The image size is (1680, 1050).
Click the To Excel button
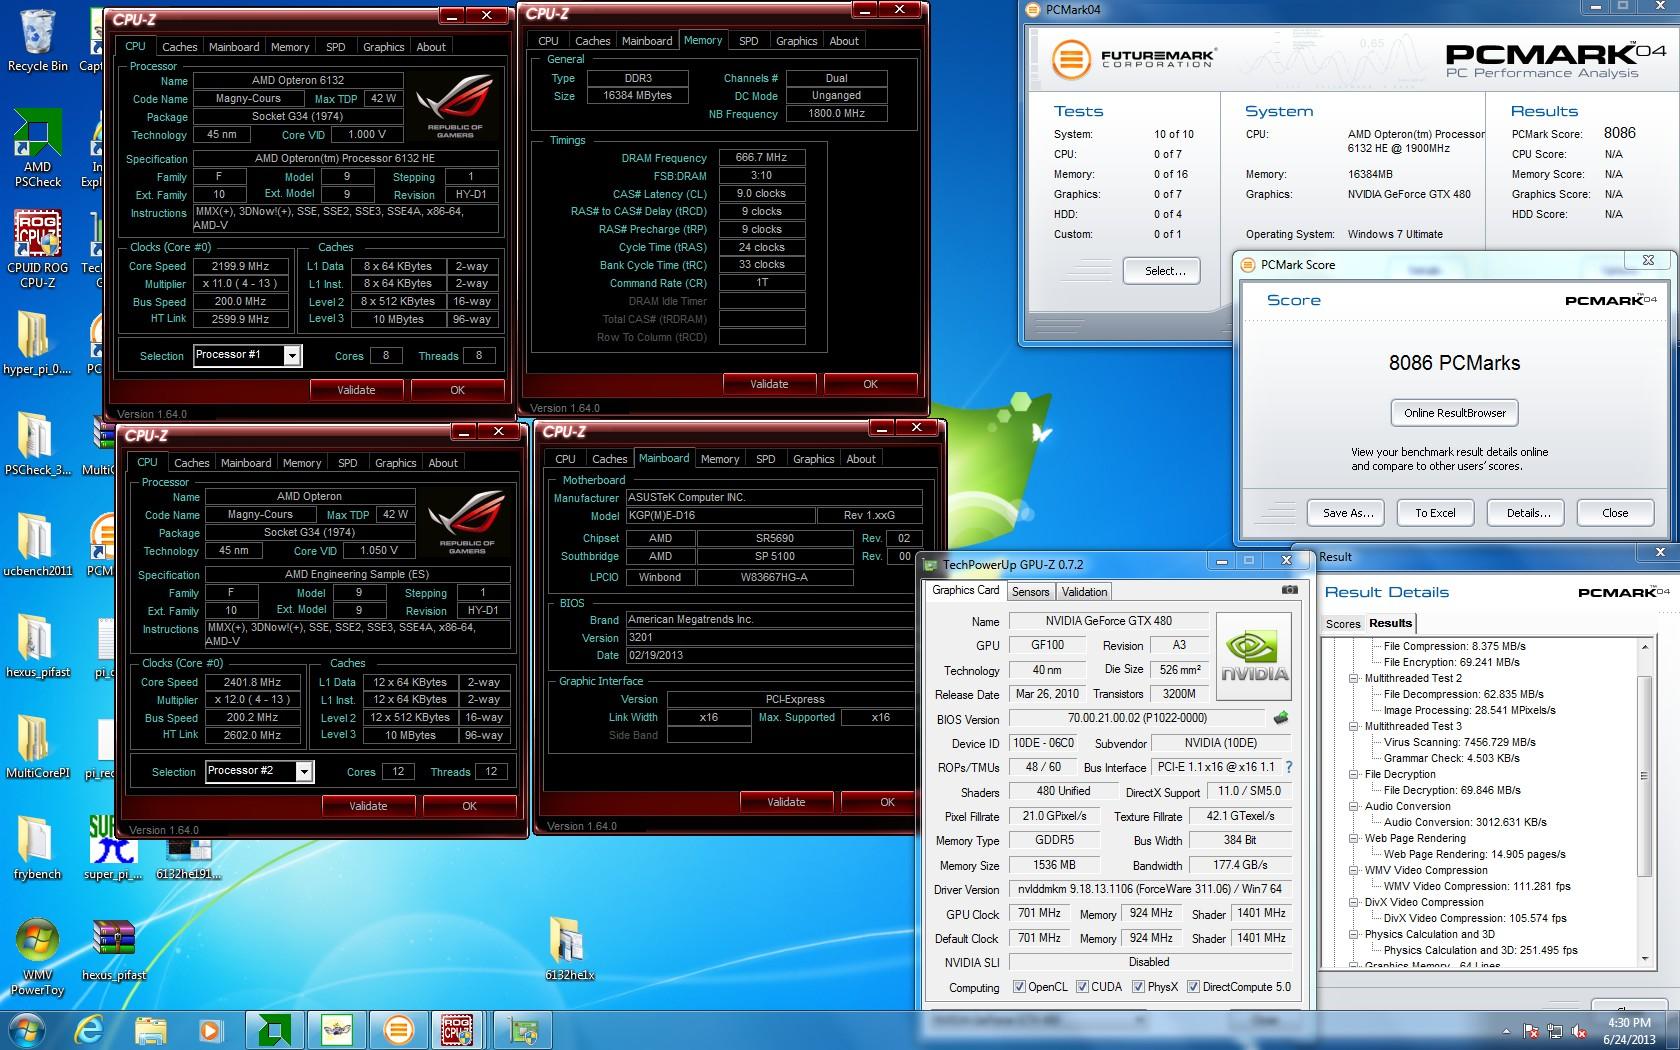click(1435, 513)
